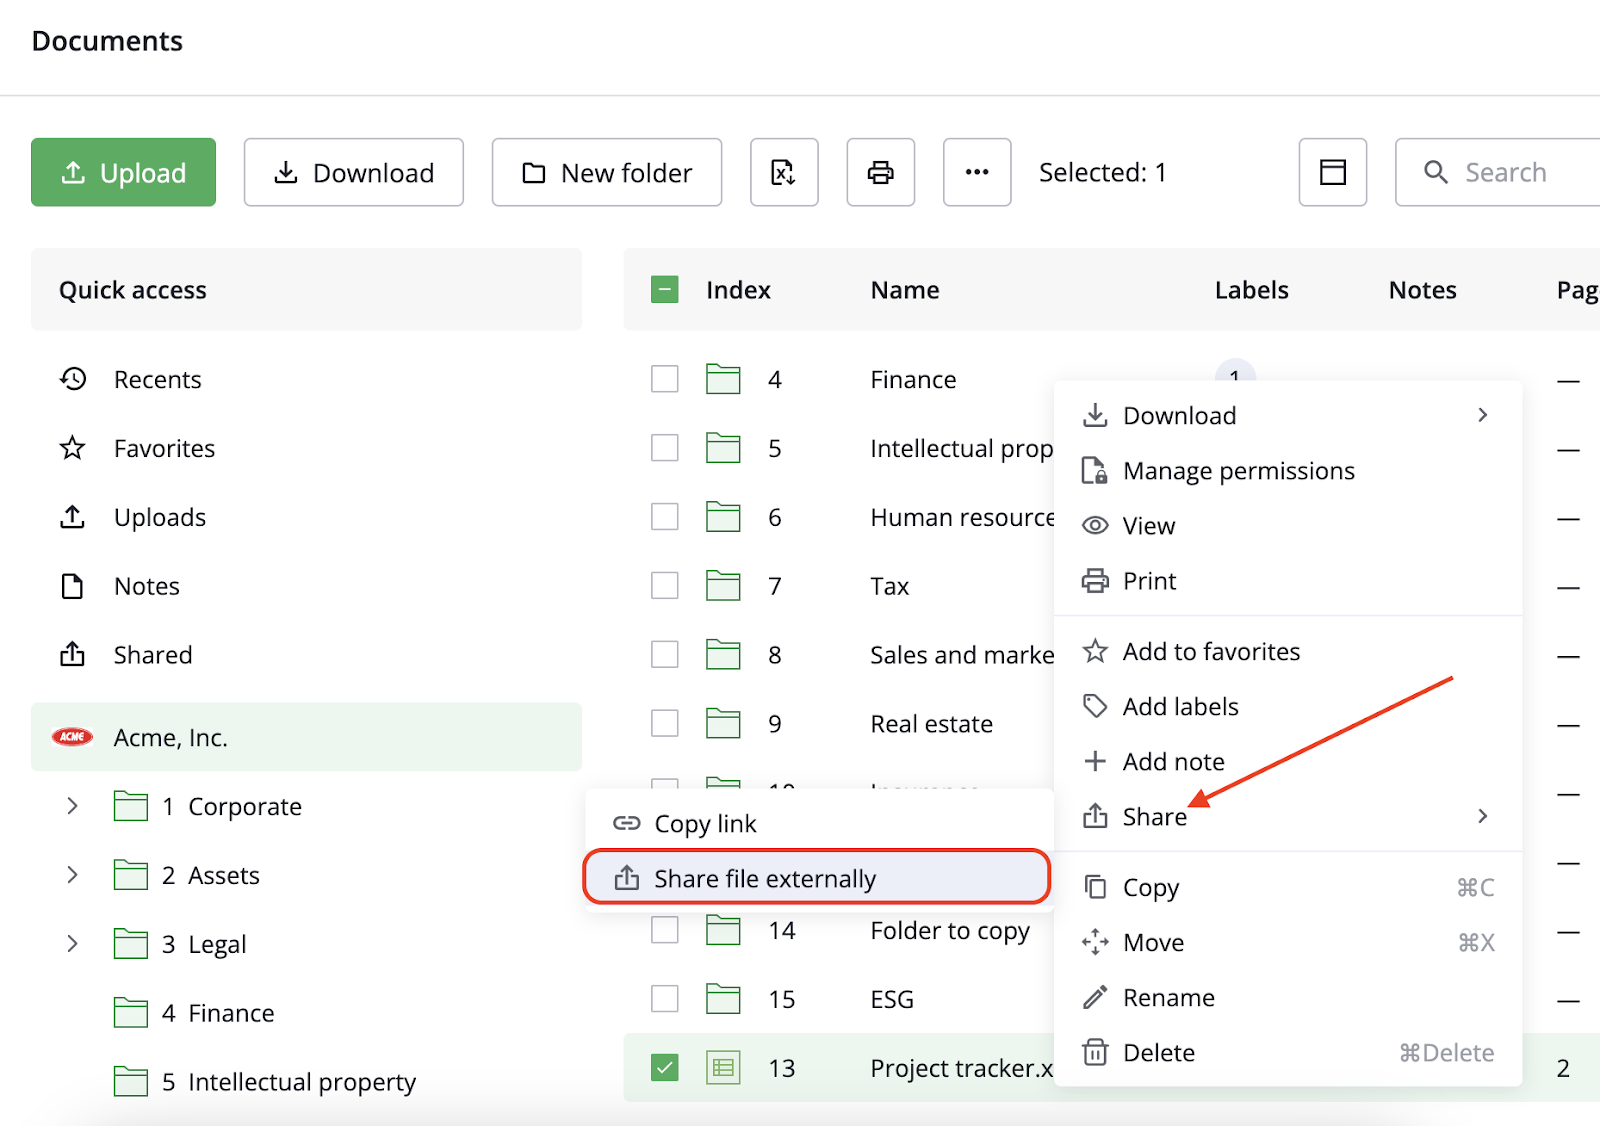Click the Finance folder icon in list
Screen dimensions: 1600x1126
(x=723, y=379)
